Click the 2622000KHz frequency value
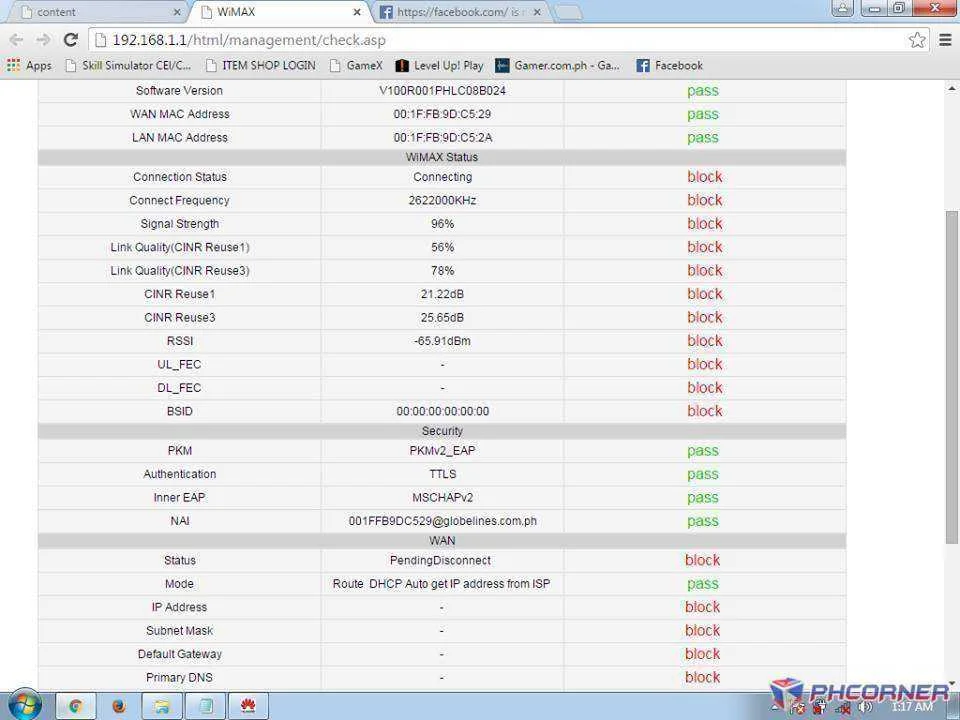The height and width of the screenshot is (720, 960). click(x=442, y=200)
